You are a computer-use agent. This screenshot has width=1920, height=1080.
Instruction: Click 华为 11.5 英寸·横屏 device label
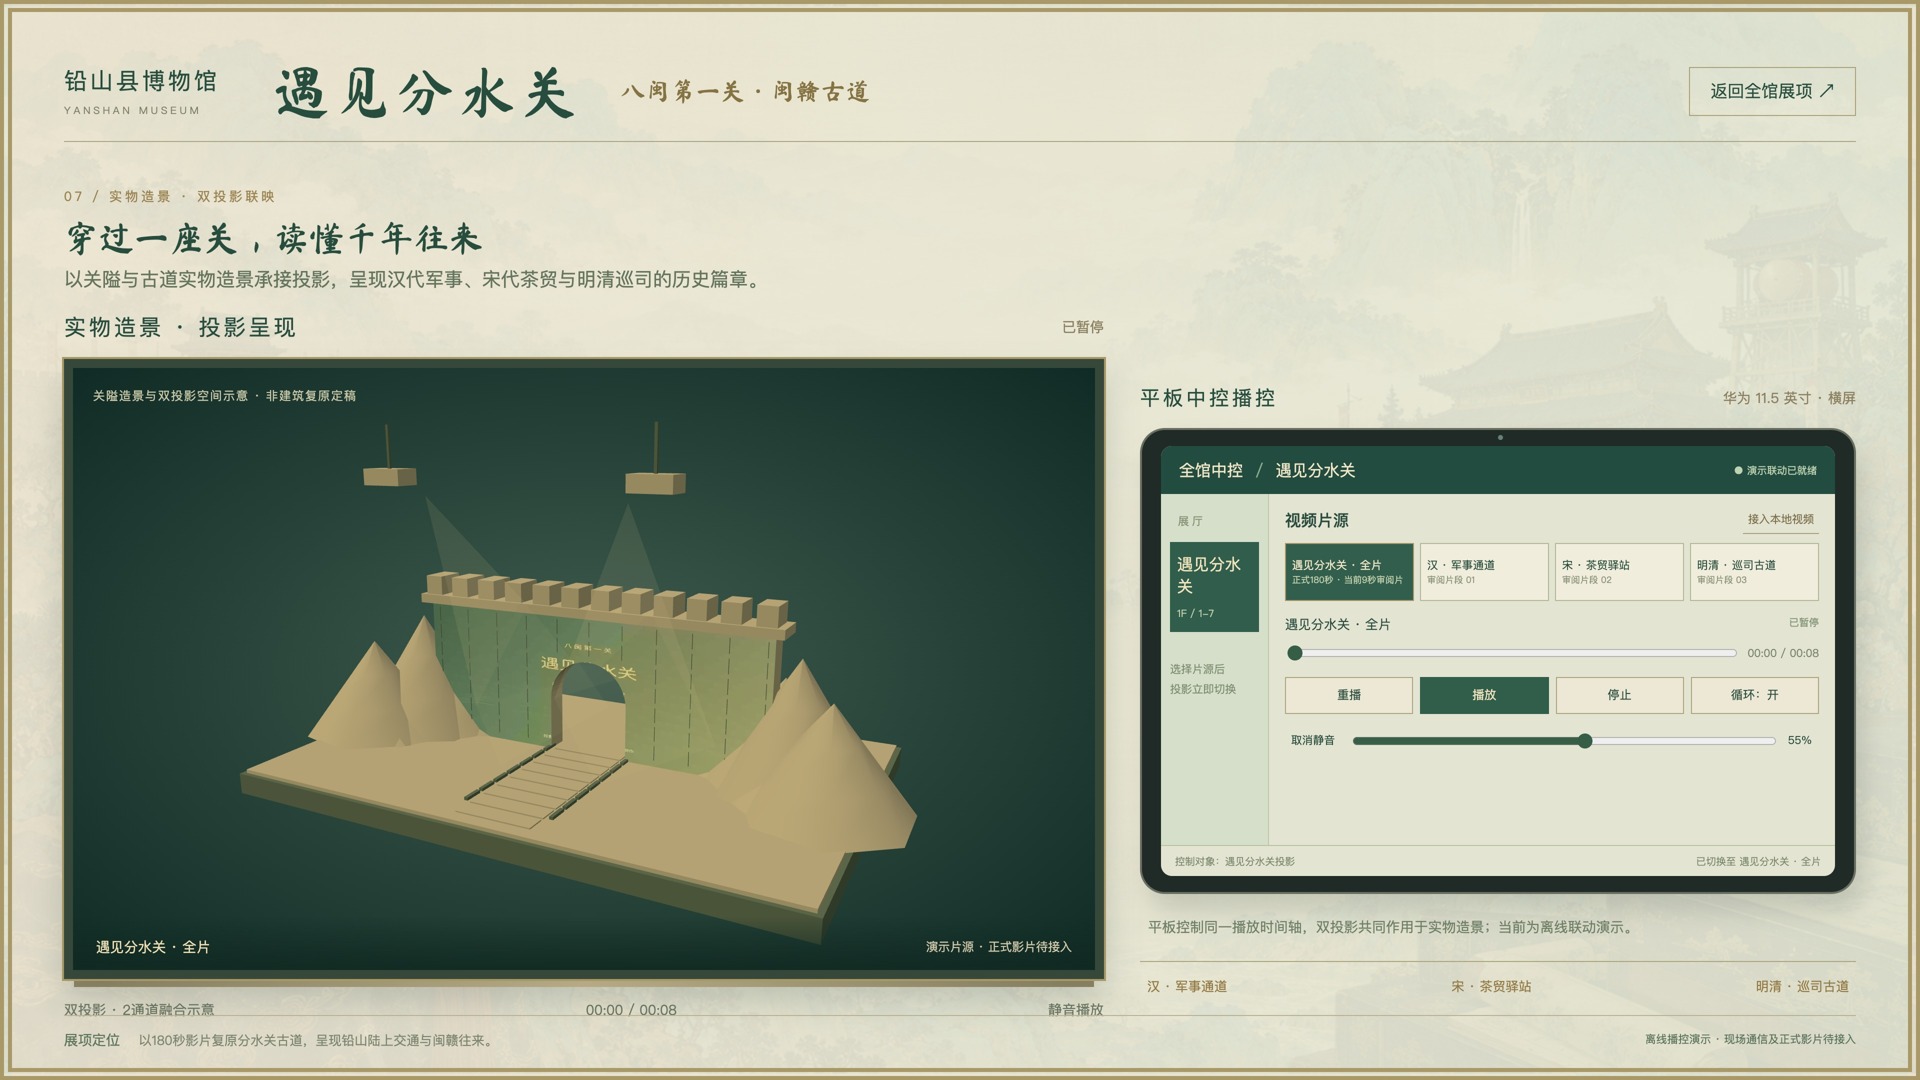point(1788,398)
